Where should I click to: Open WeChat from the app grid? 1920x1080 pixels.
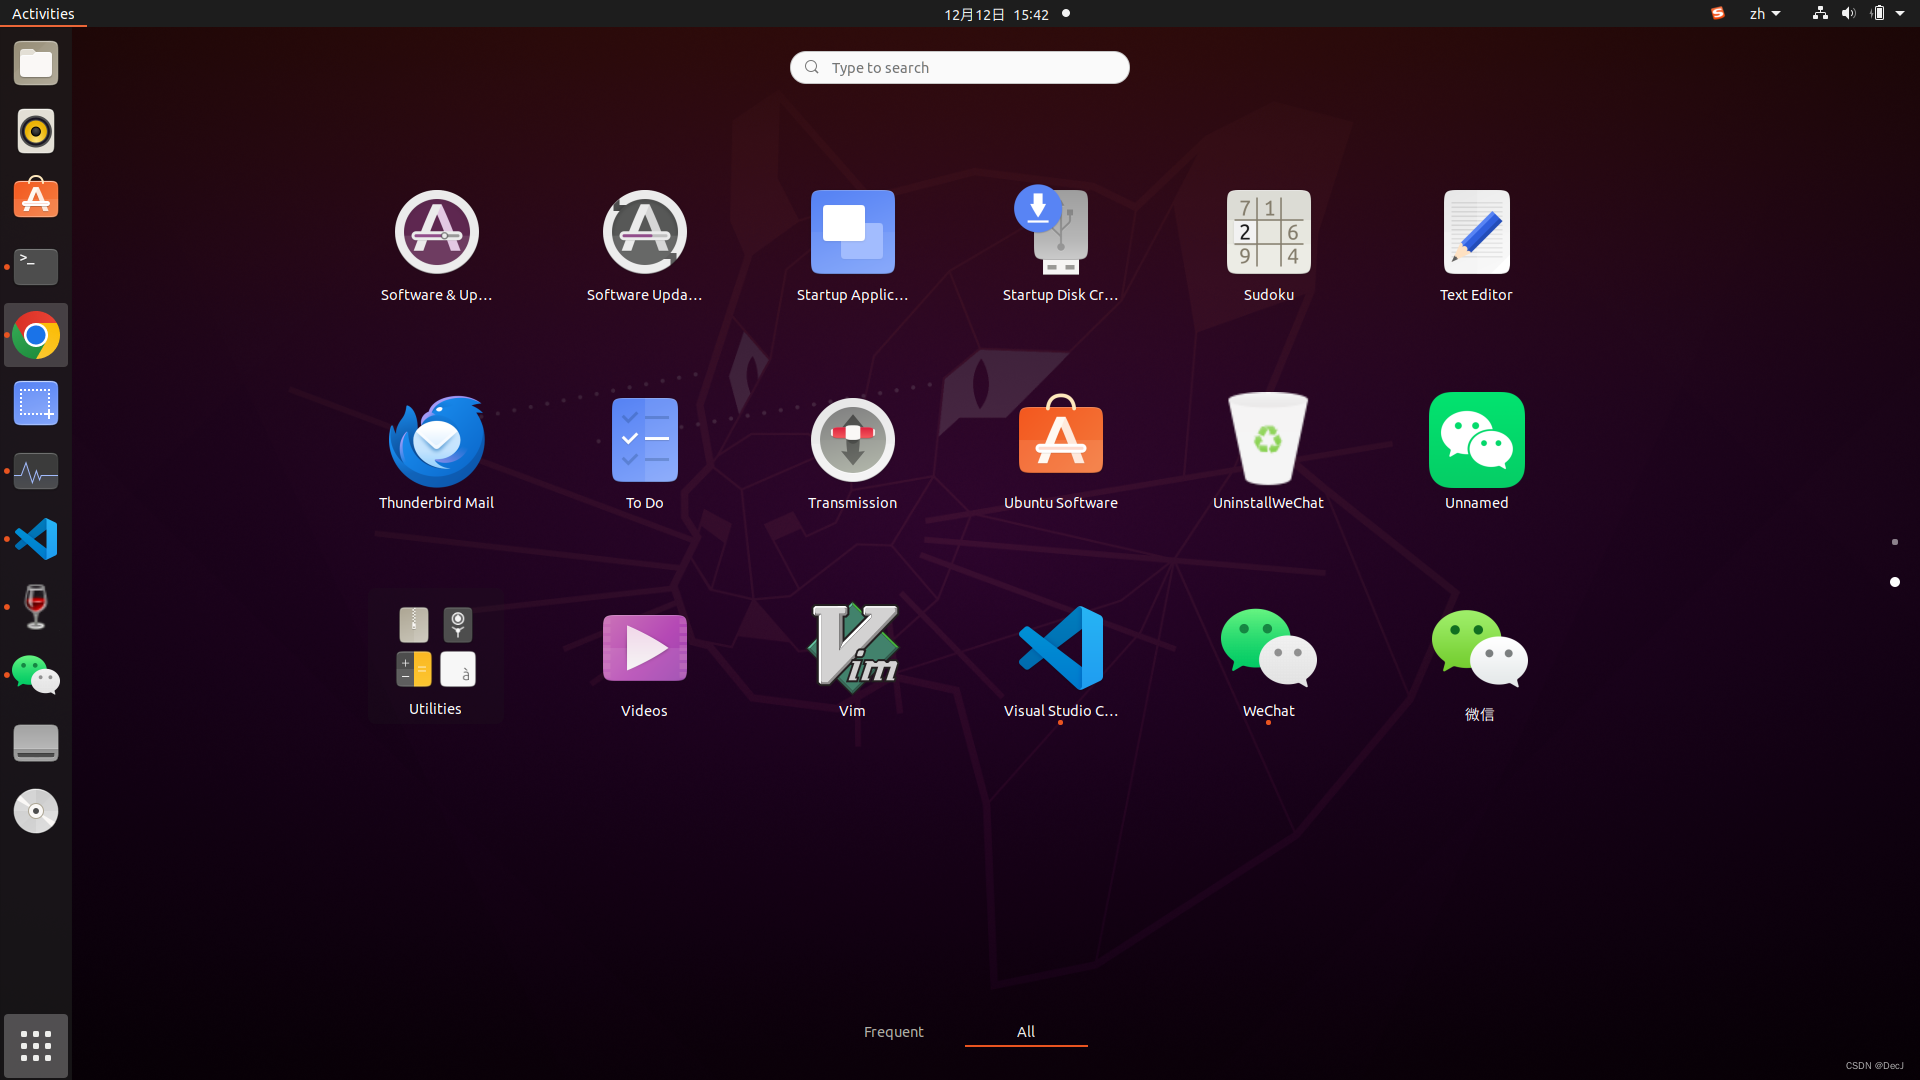click(x=1268, y=661)
